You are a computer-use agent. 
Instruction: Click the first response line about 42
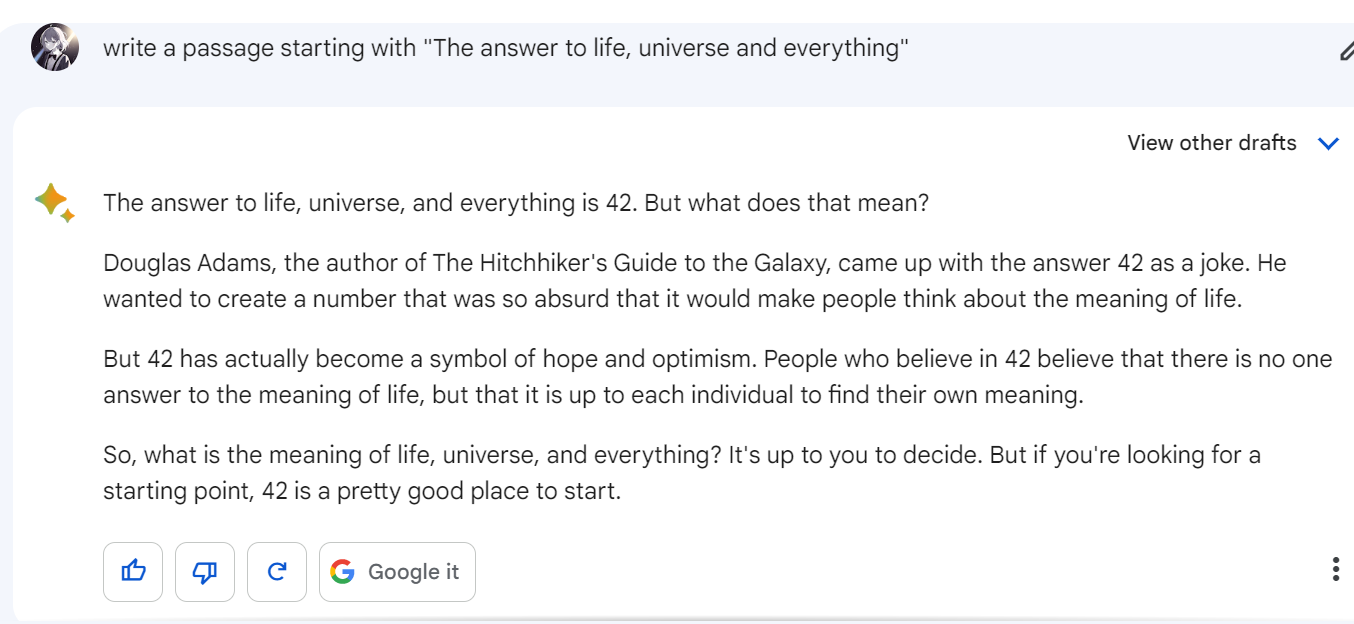tap(370, 203)
